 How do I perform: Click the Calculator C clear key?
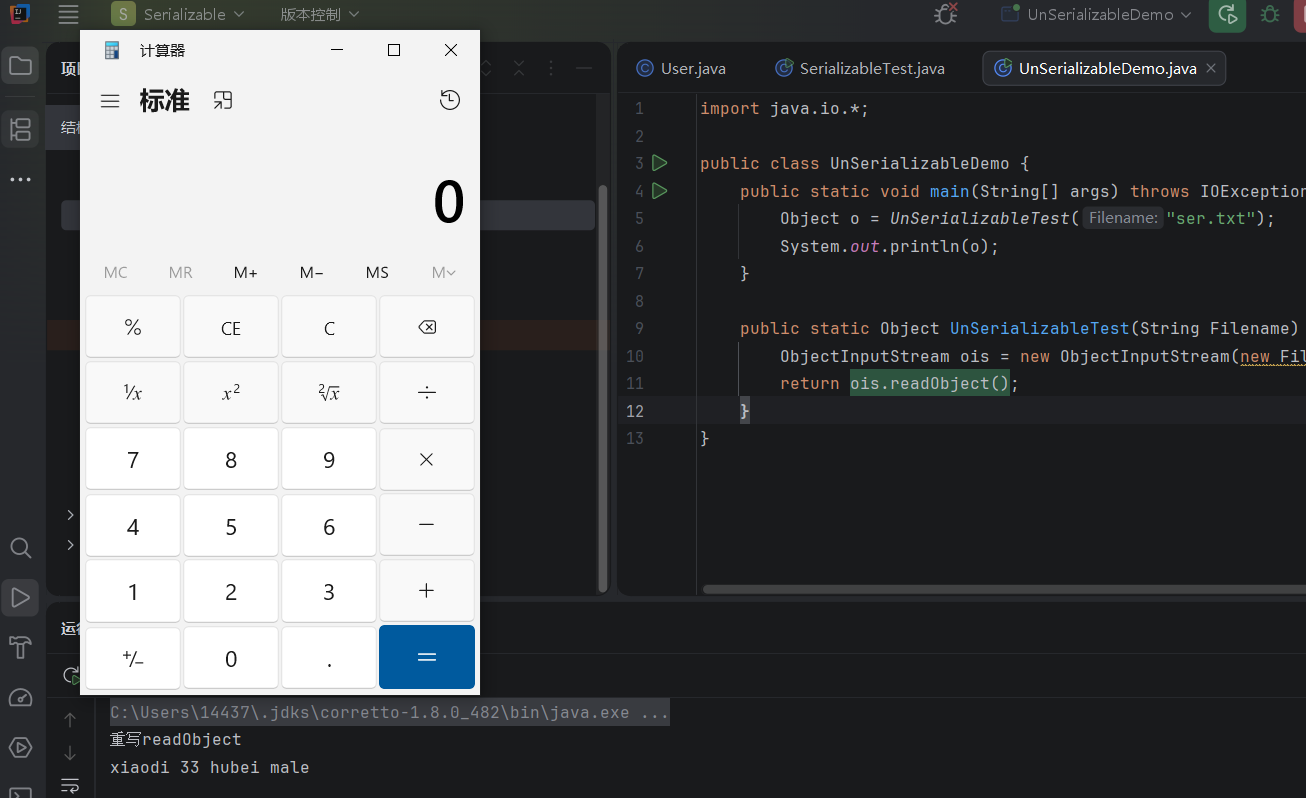coord(329,327)
